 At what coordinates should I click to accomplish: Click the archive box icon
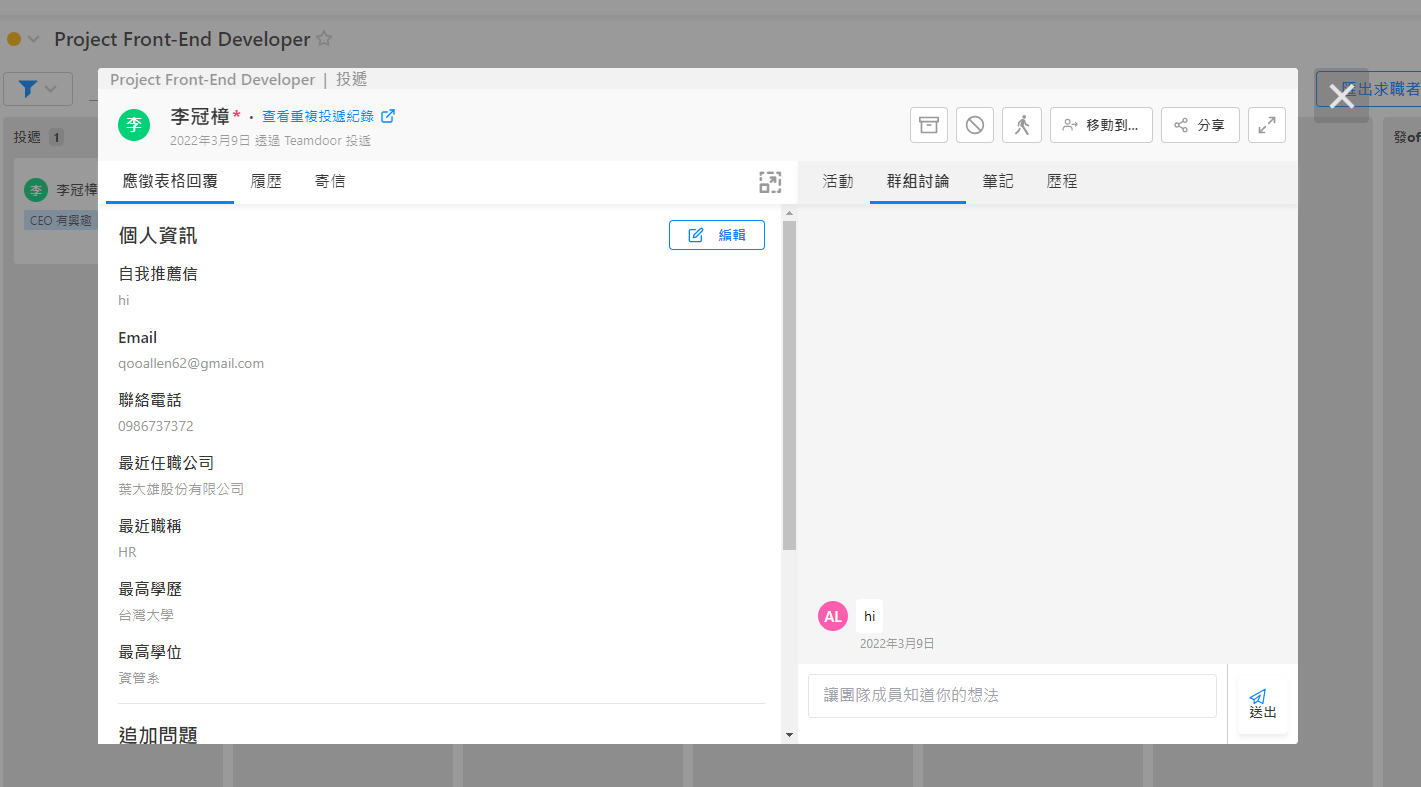point(928,125)
